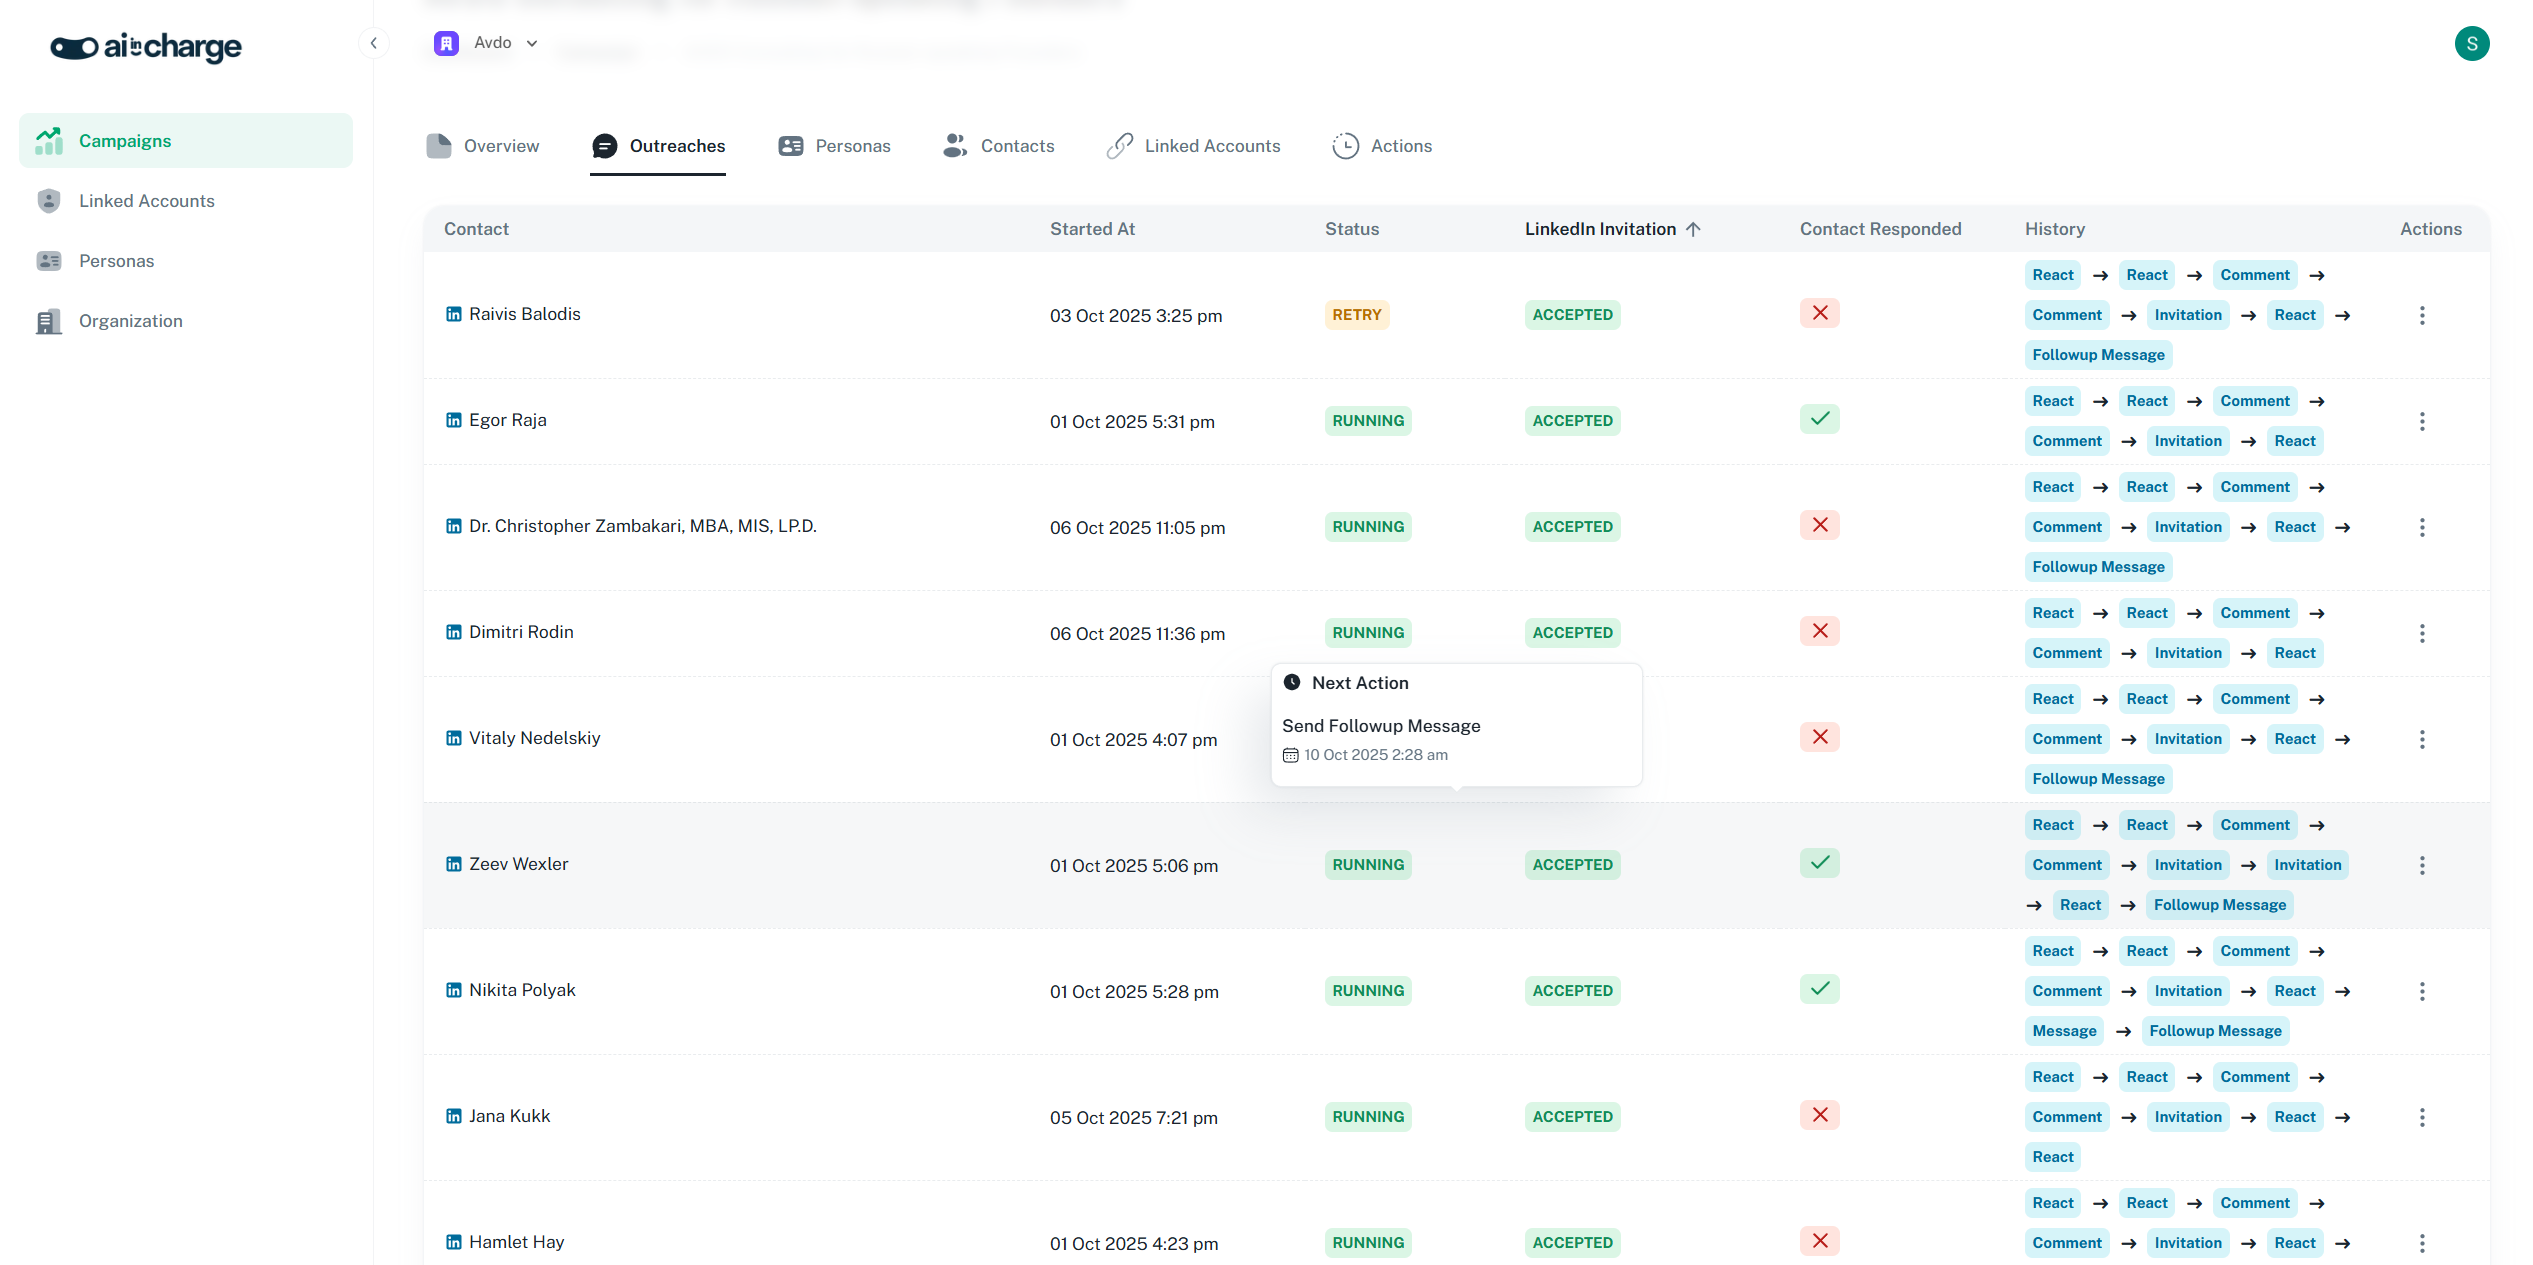The width and height of the screenshot is (2533, 1265).
Task: Click Followup Message history tag for Zeev Wexler
Action: pyautogui.click(x=2219, y=905)
